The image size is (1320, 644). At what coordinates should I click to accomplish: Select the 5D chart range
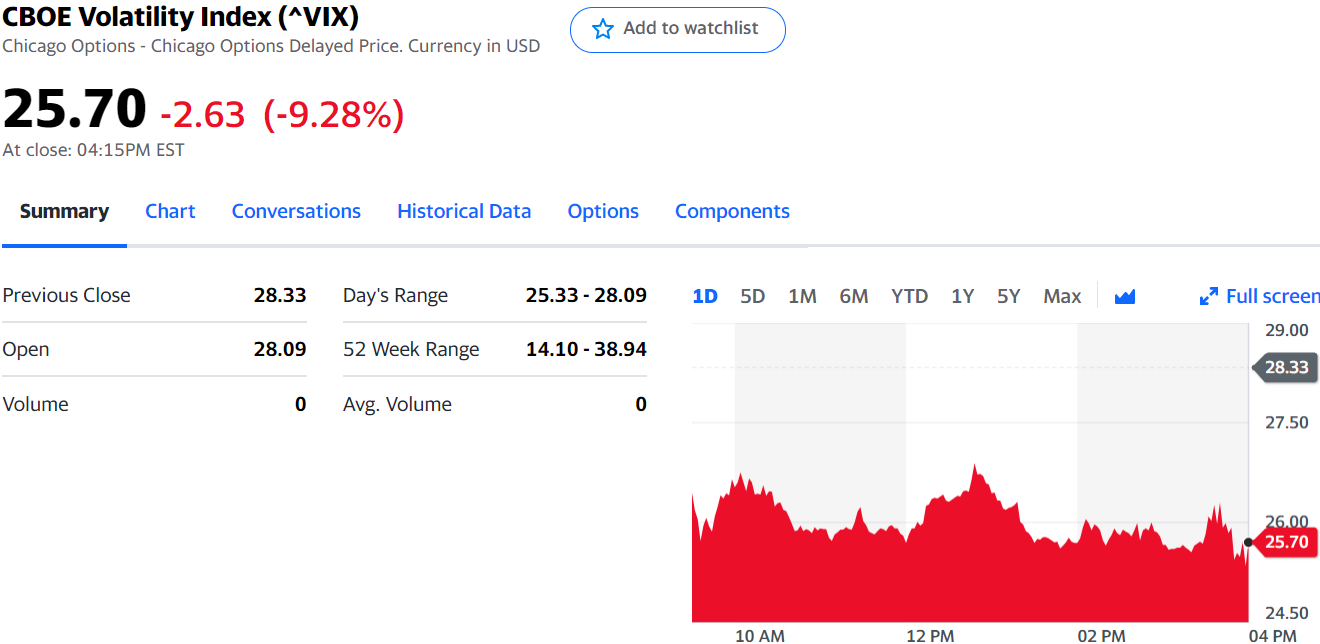point(752,296)
